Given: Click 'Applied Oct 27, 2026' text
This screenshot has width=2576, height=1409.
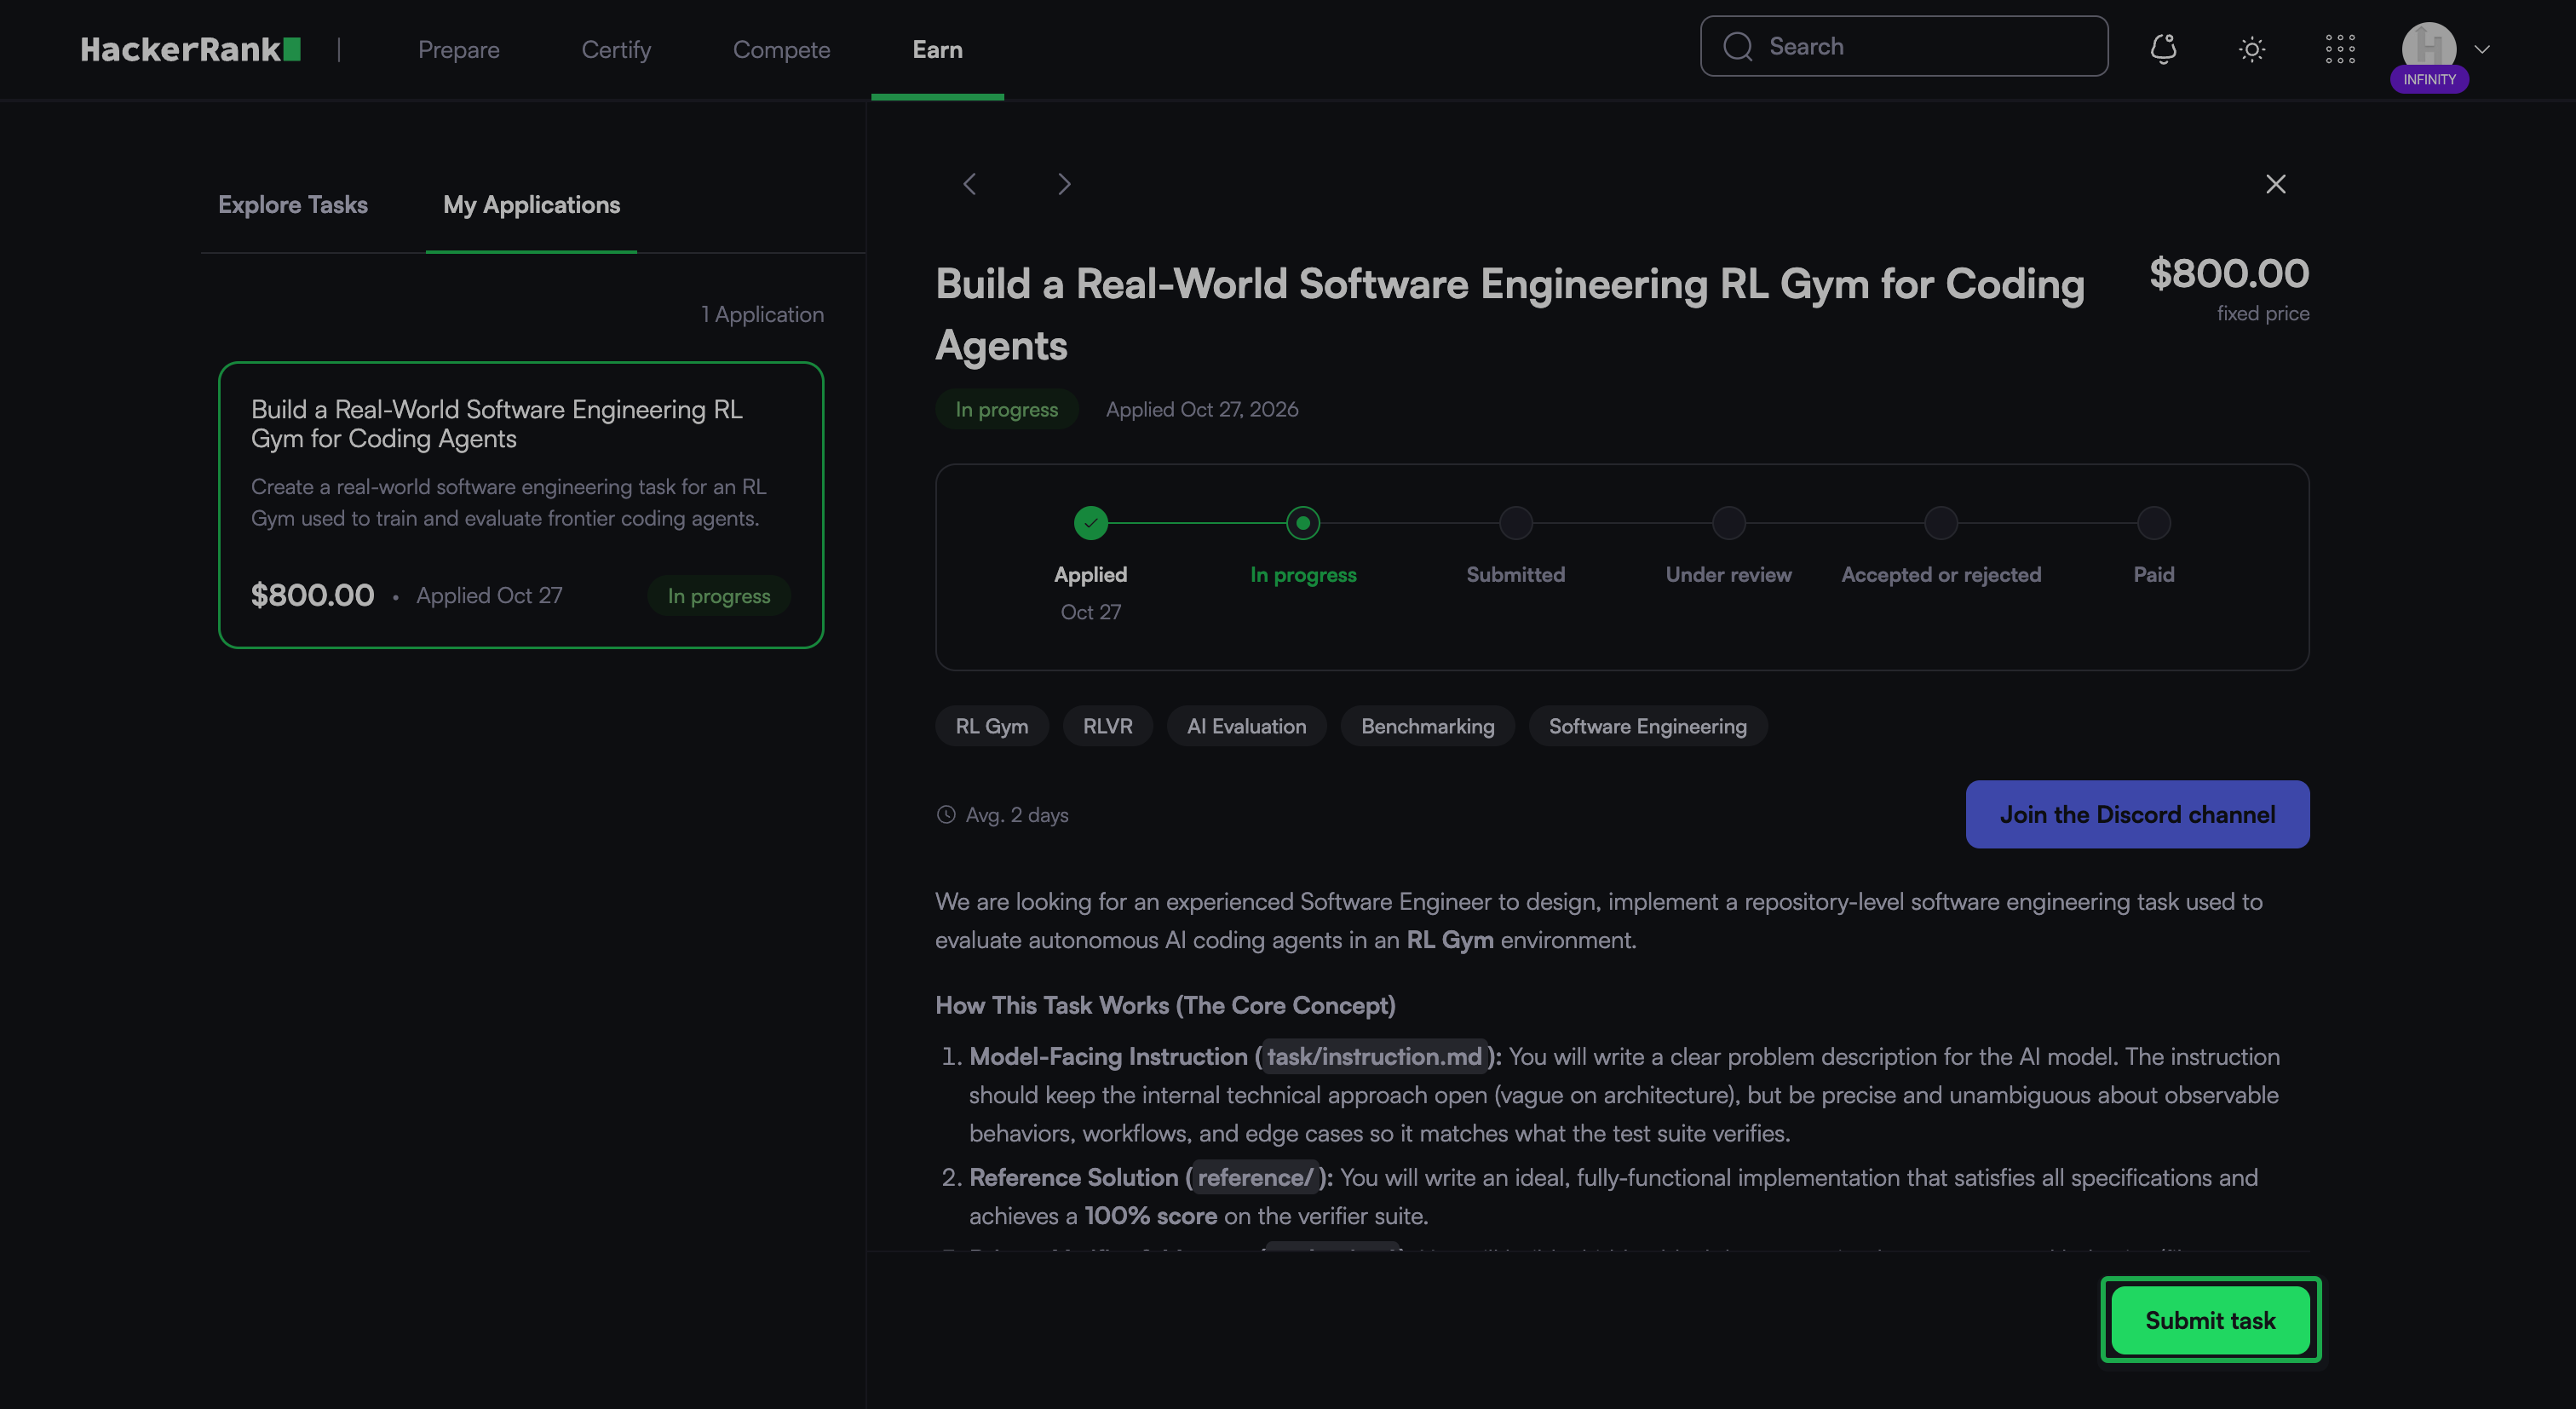Looking at the screenshot, I should pyautogui.click(x=1202, y=409).
